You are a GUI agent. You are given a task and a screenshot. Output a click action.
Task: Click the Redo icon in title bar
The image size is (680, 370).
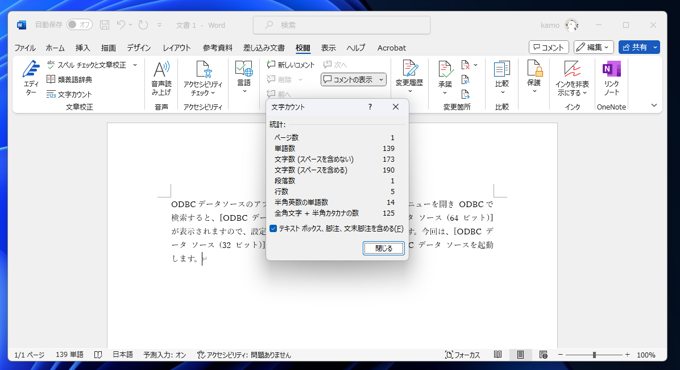pyautogui.click(x=143, y=25)
